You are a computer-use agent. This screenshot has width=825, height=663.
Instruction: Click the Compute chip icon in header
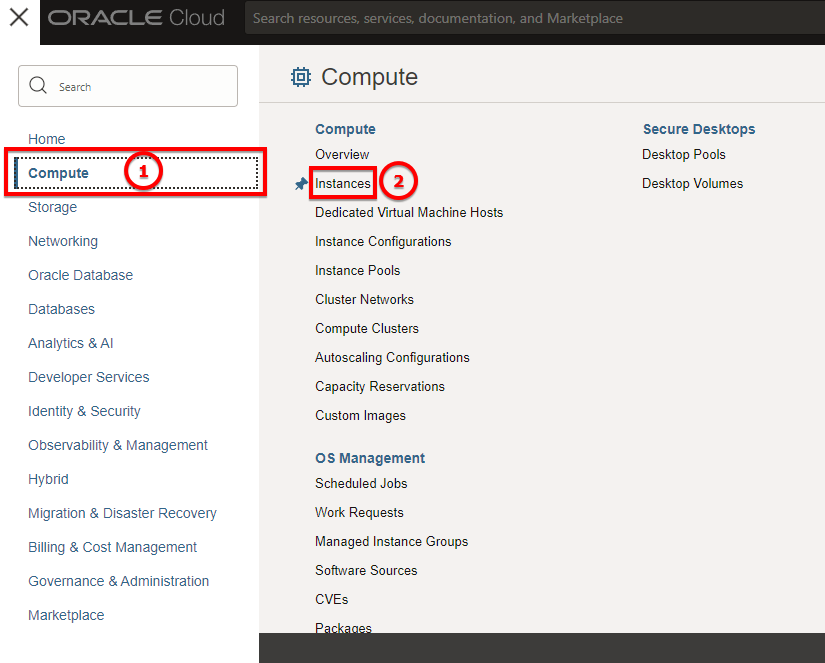(301, 77)
